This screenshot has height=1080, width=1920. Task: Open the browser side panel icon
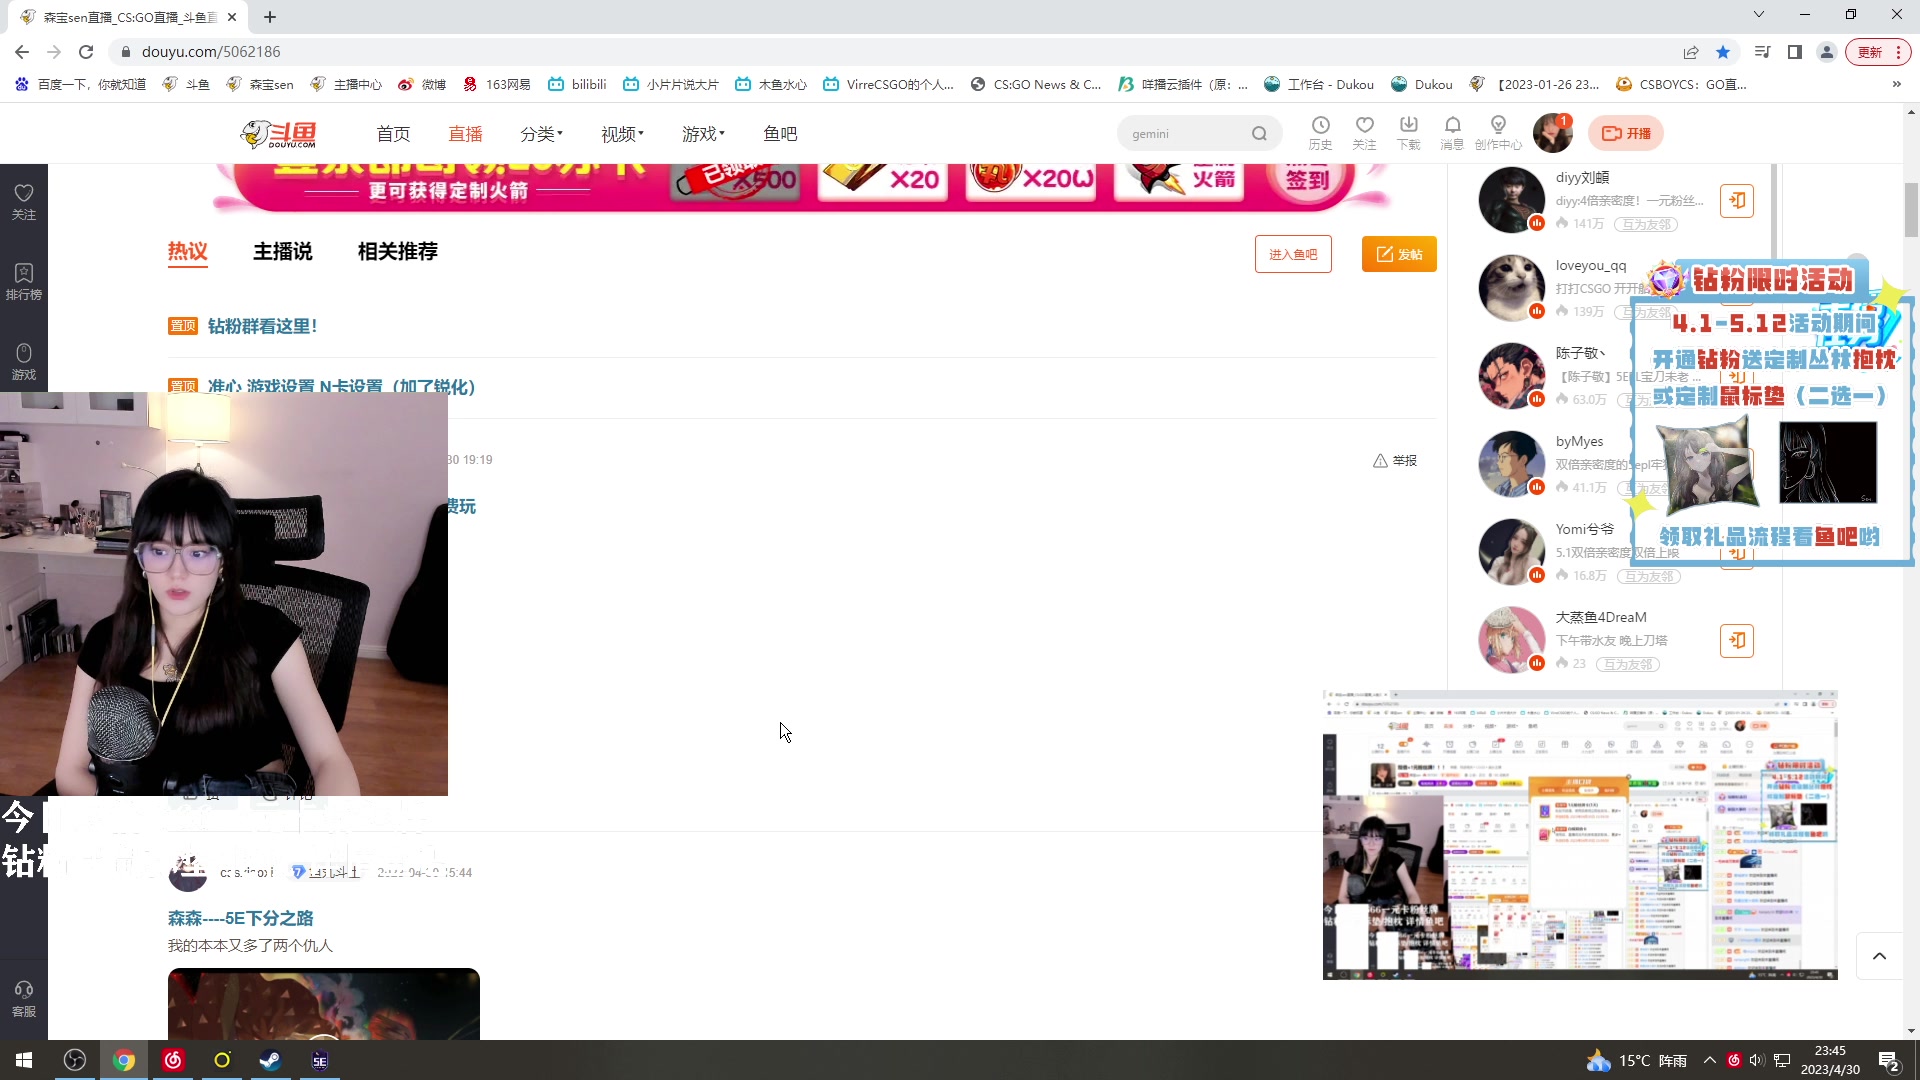(1795, 52)
